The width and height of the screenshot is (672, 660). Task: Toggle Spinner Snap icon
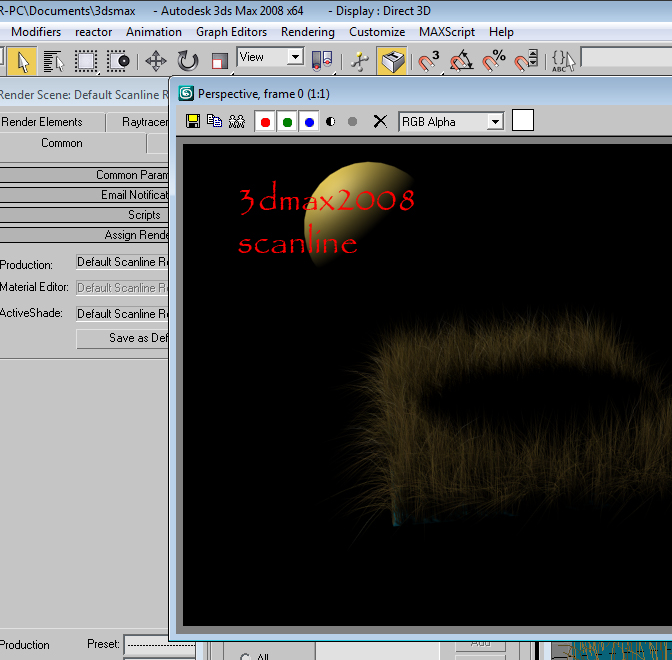[526, 61]
